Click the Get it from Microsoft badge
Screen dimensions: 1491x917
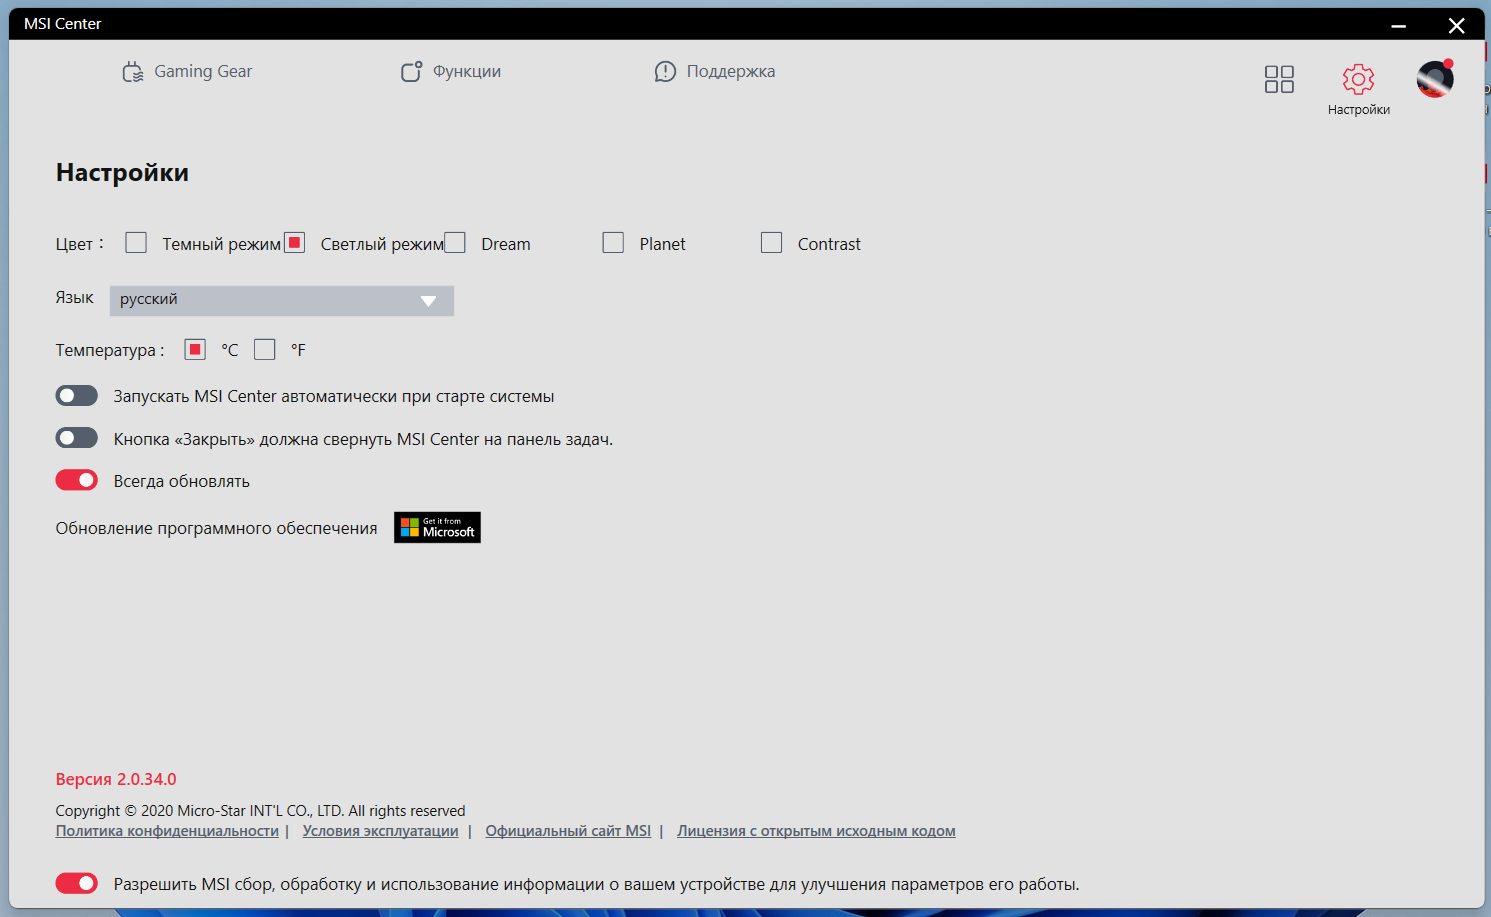[437, 527]
